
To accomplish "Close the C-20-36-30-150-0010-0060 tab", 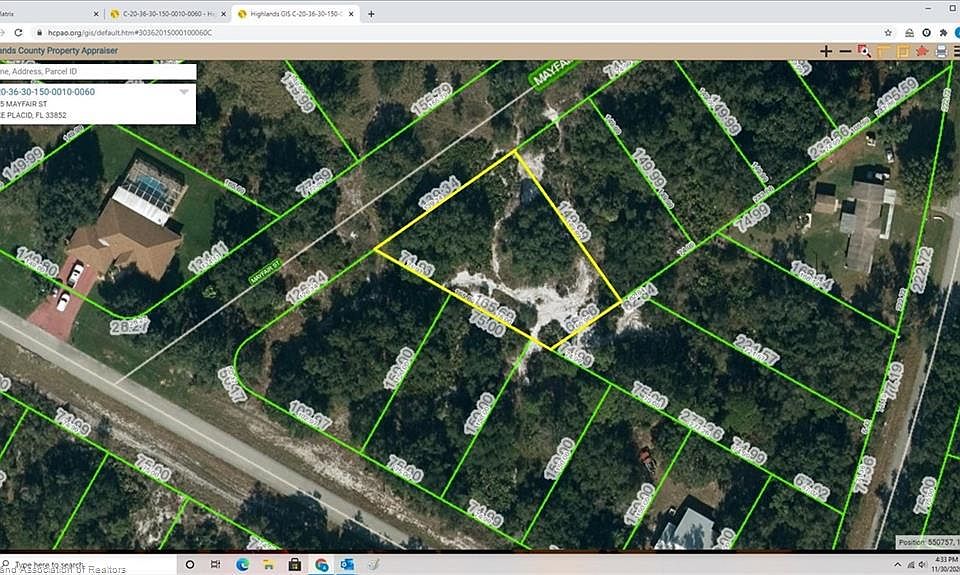I will (223, 13).
